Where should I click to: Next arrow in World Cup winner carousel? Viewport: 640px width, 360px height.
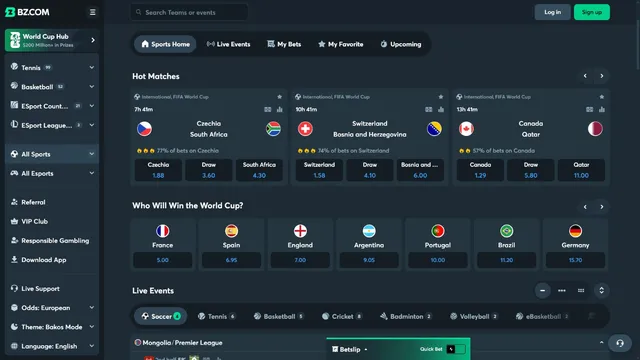coord(602,207)
